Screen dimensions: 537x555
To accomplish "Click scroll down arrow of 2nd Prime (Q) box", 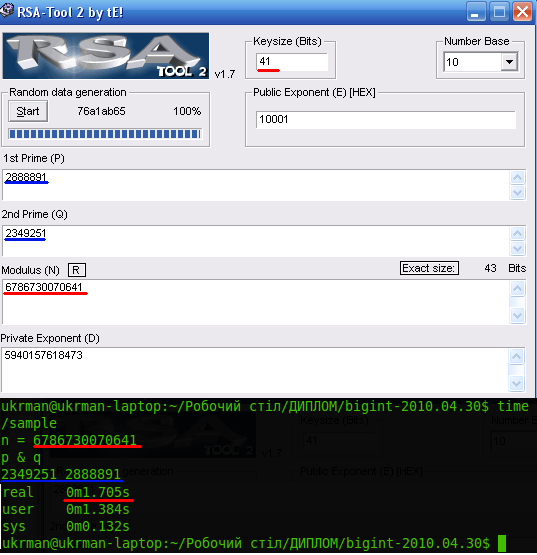I will click(518, 248).
